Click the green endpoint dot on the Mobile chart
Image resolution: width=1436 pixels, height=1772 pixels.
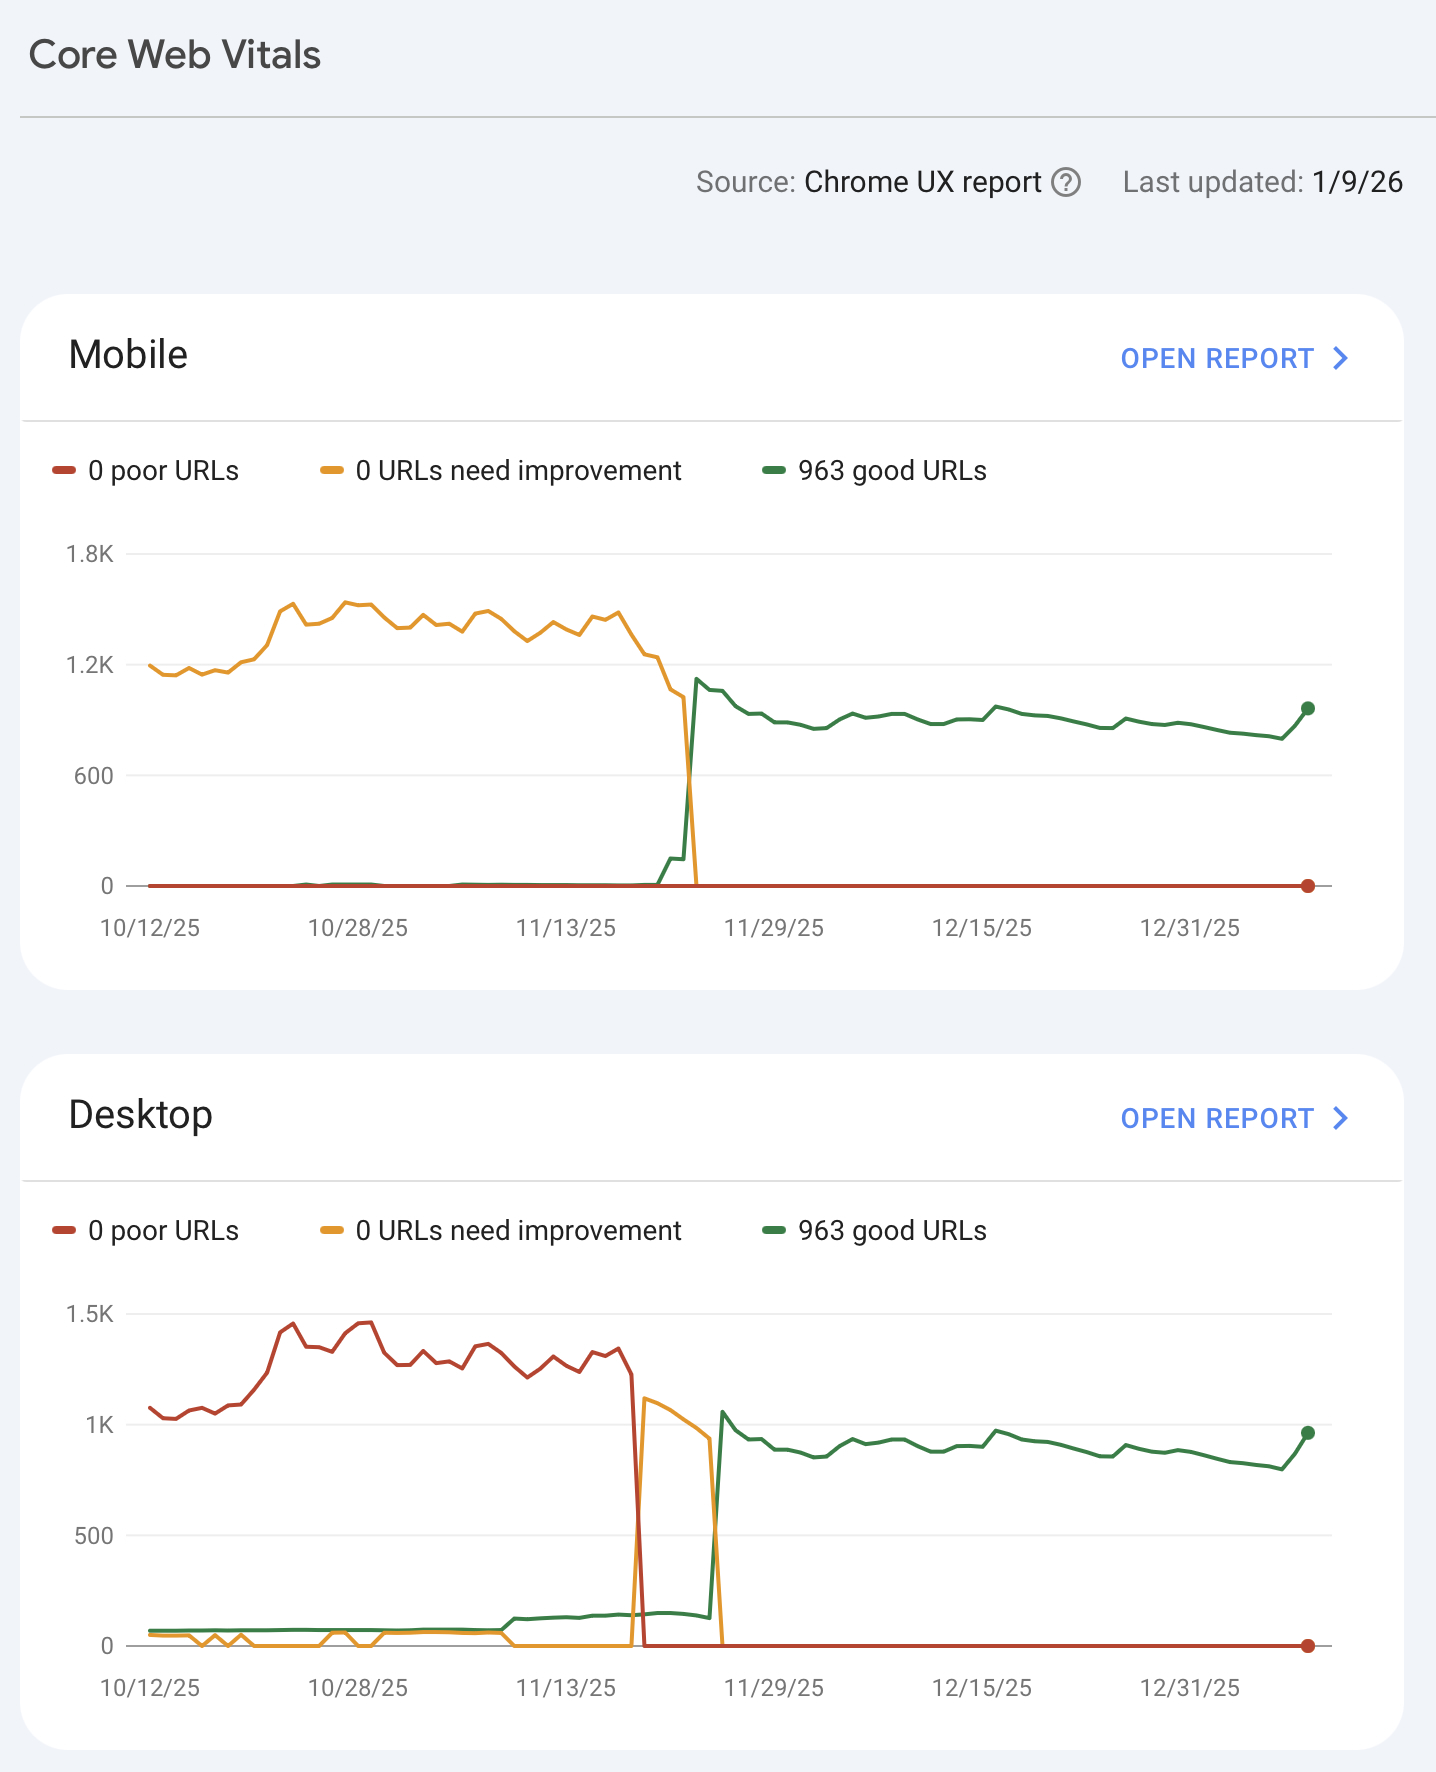1307,706
